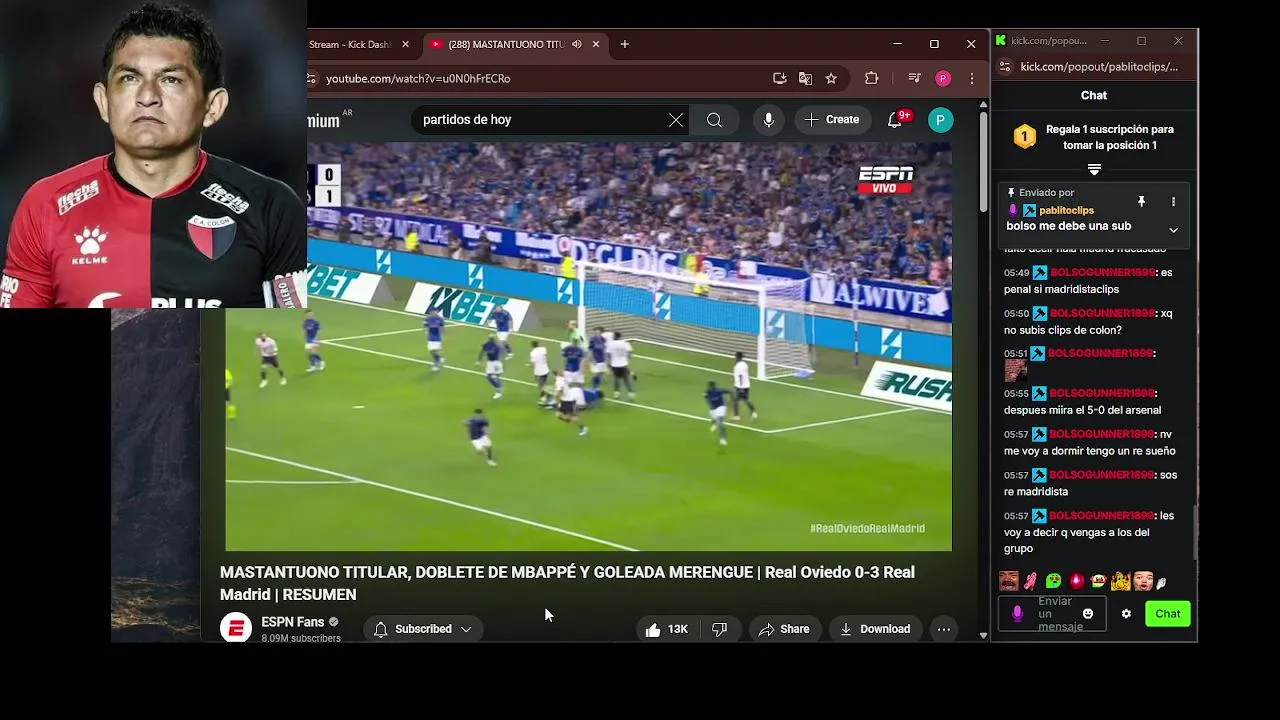
Task: Click the Chrome profile avatar in toolbar
Action: point(943,78)
